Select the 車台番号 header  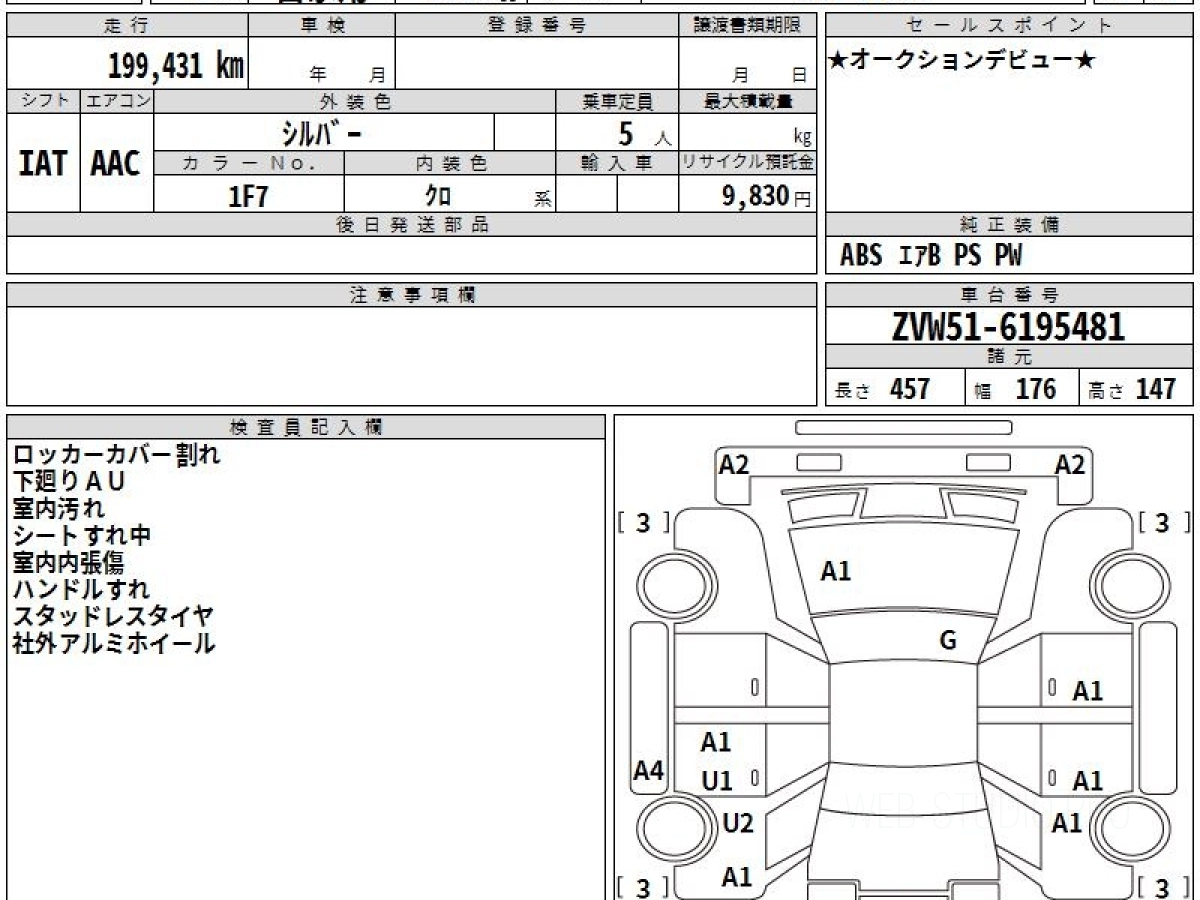pyautogui.click(x=1009, y=295)
